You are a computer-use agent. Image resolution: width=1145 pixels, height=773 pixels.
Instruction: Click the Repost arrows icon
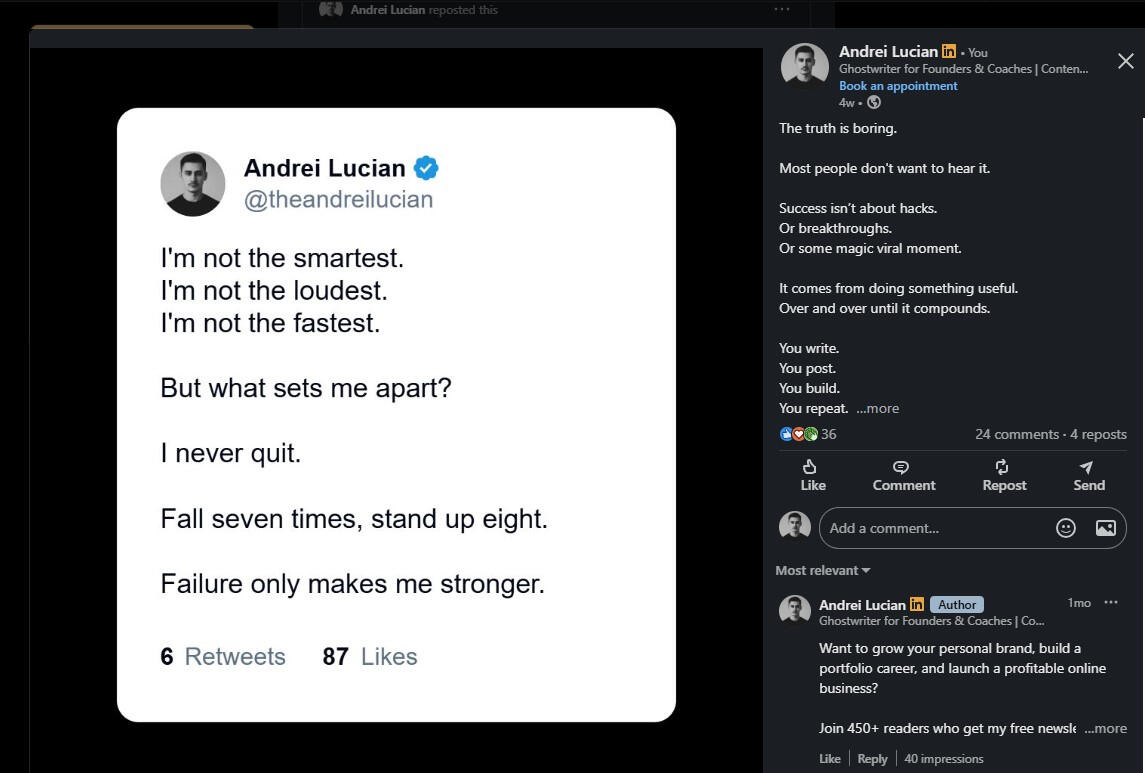click(1002, 467)
